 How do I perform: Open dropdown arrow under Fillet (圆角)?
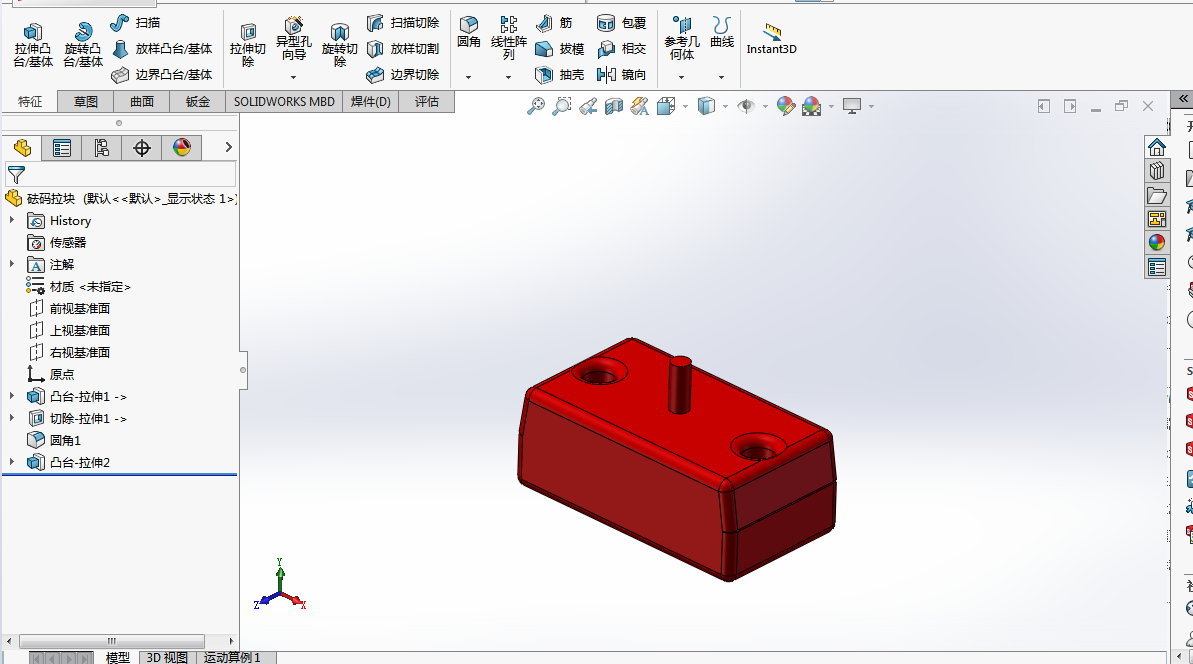click(469, 78)
